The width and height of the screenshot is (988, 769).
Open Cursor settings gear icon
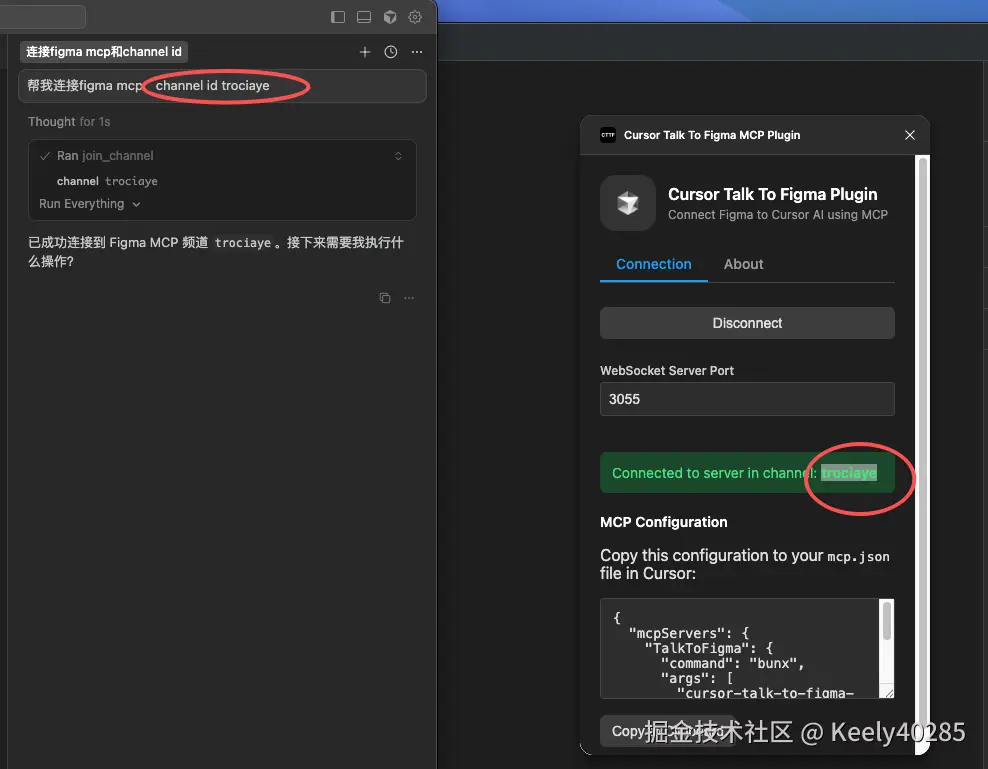[x=415, y=17]
